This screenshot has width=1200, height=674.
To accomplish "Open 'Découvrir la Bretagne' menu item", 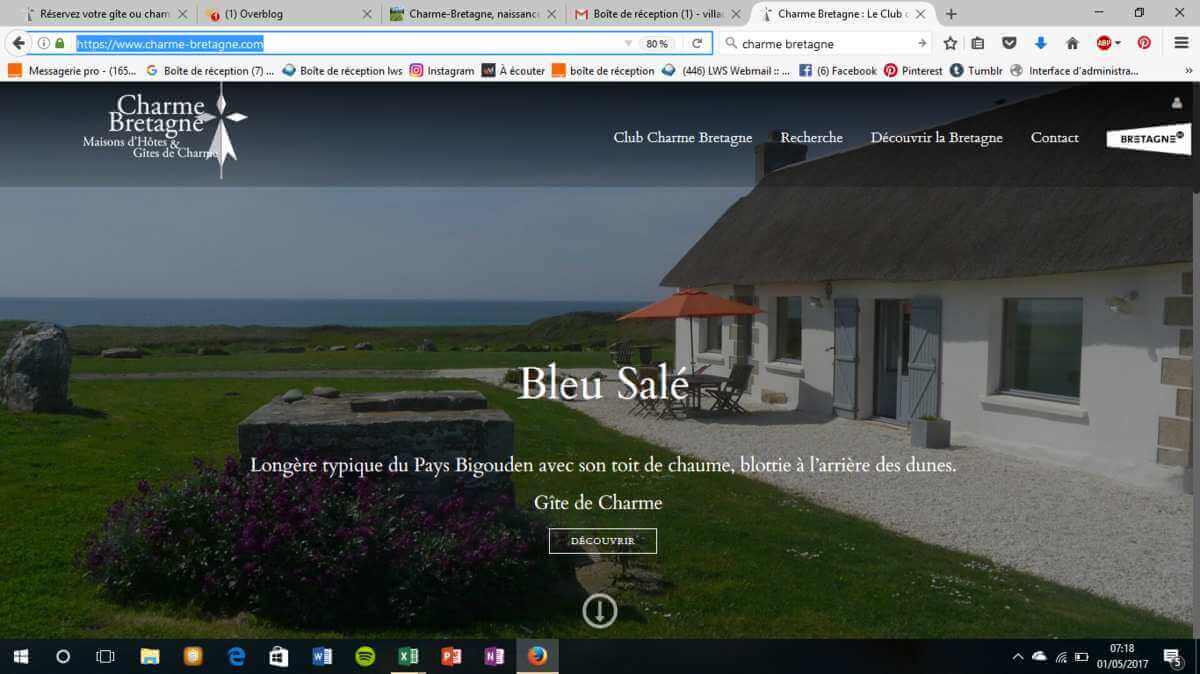I will coord(936,138).
